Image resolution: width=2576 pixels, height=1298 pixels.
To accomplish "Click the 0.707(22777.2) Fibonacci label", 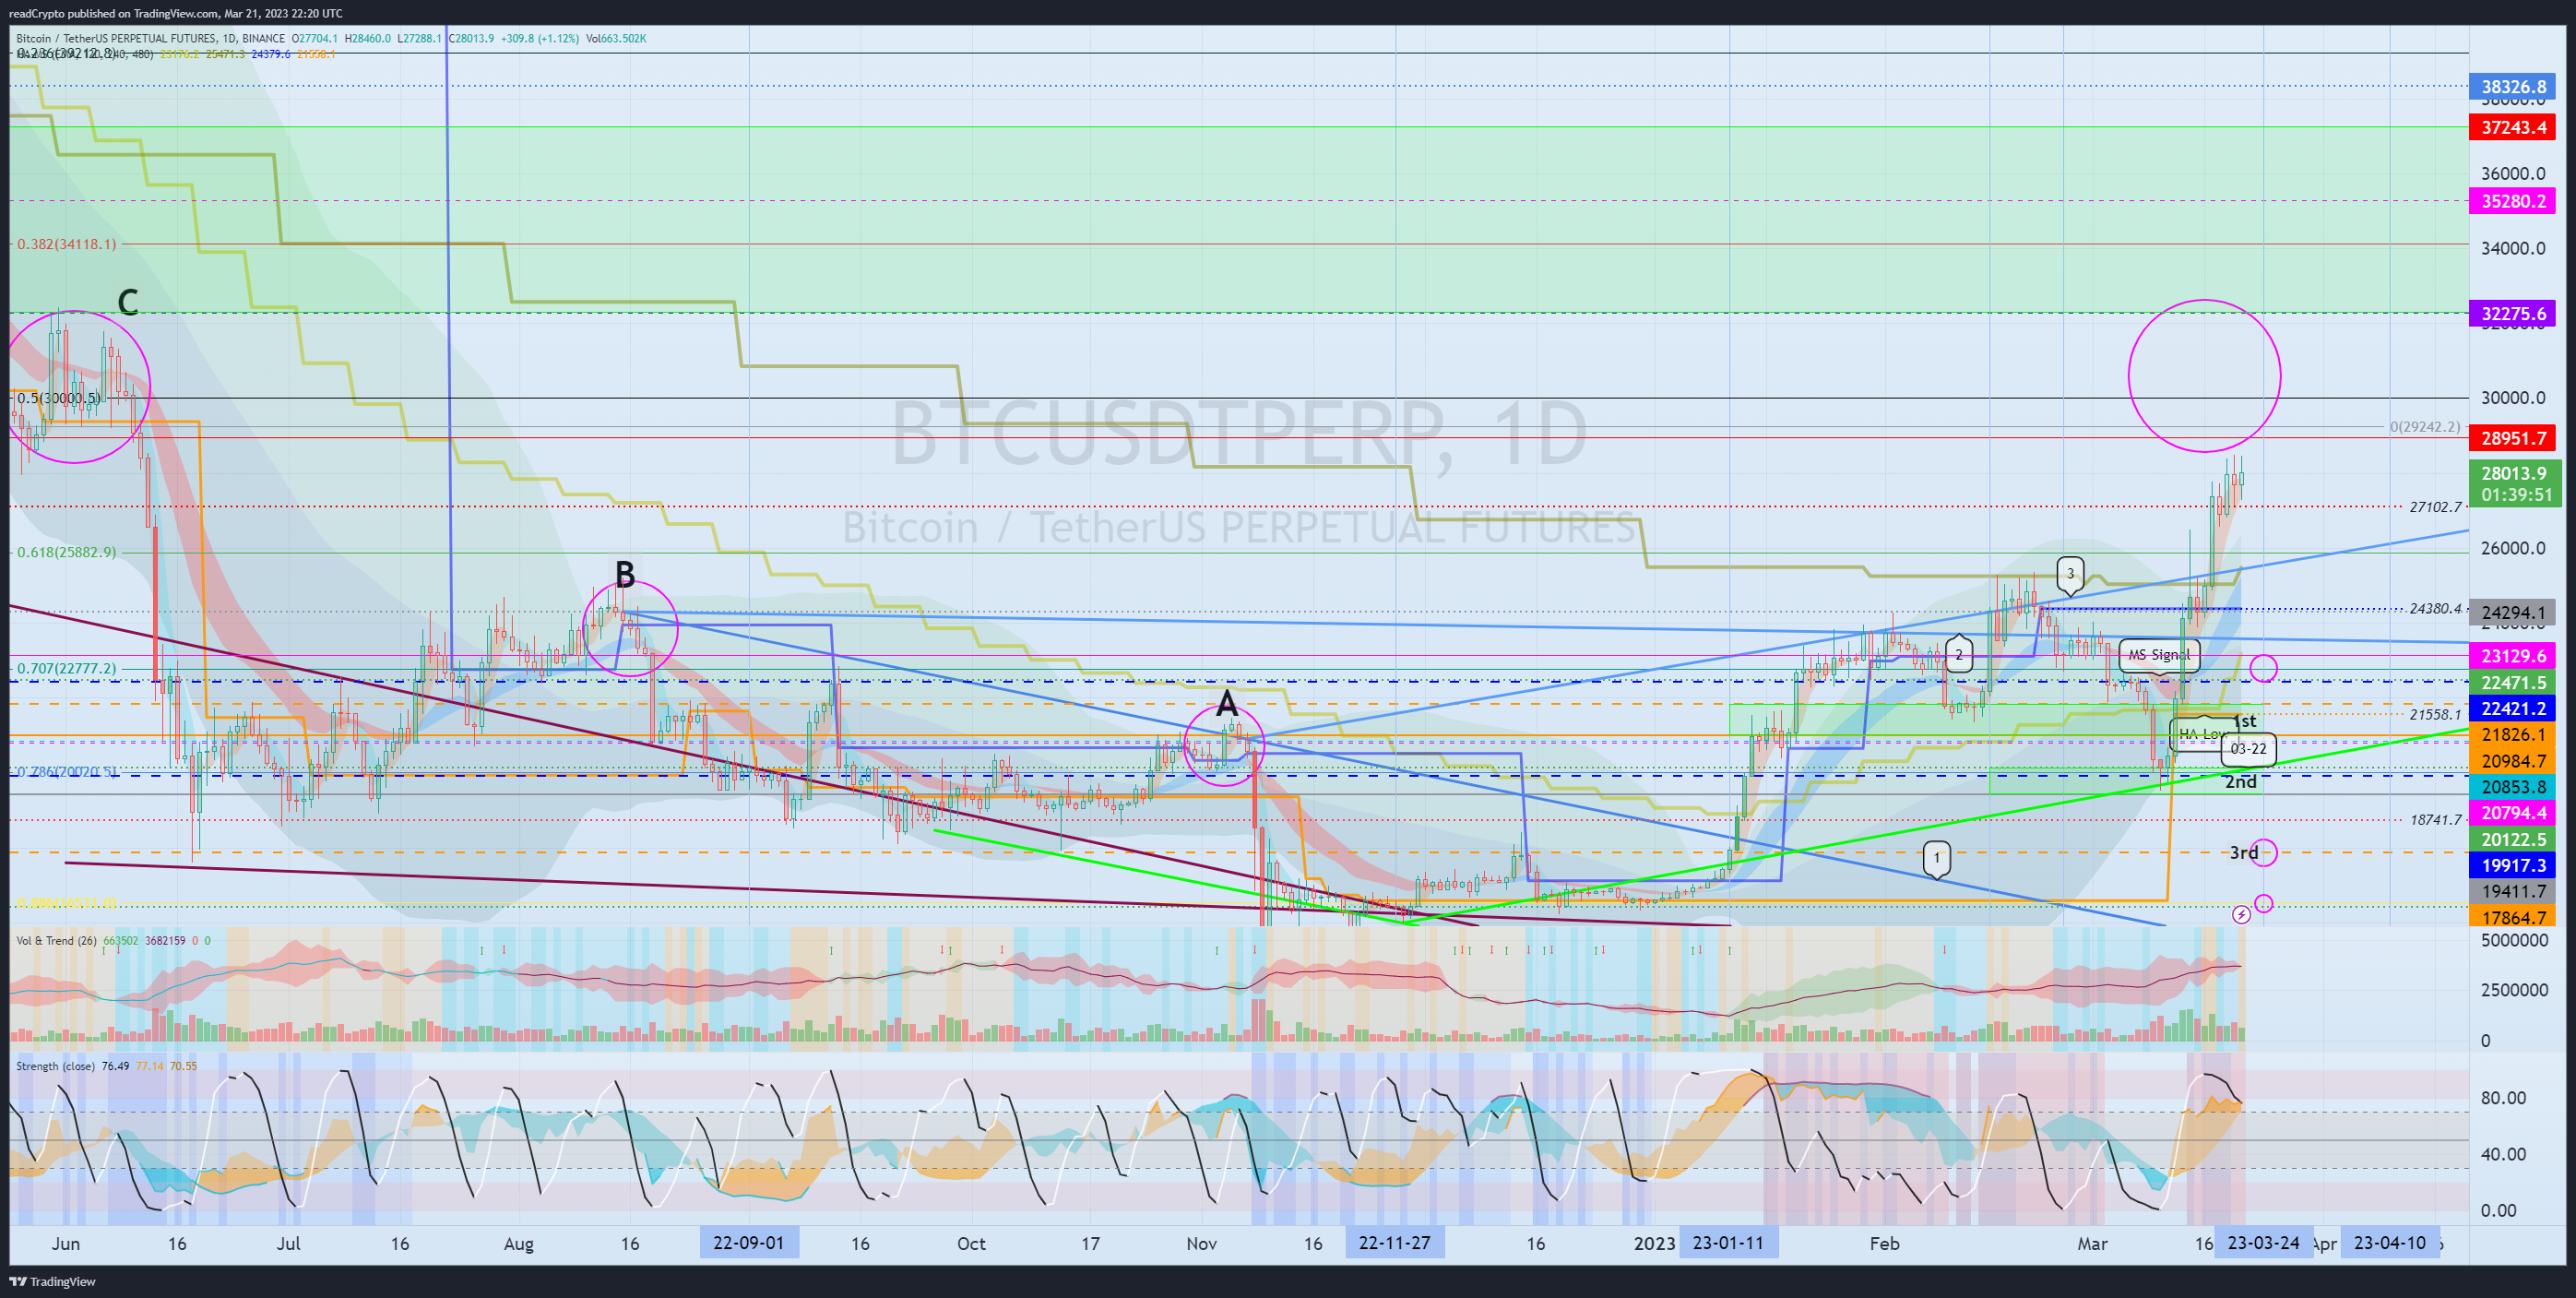I will click(66, 668).
